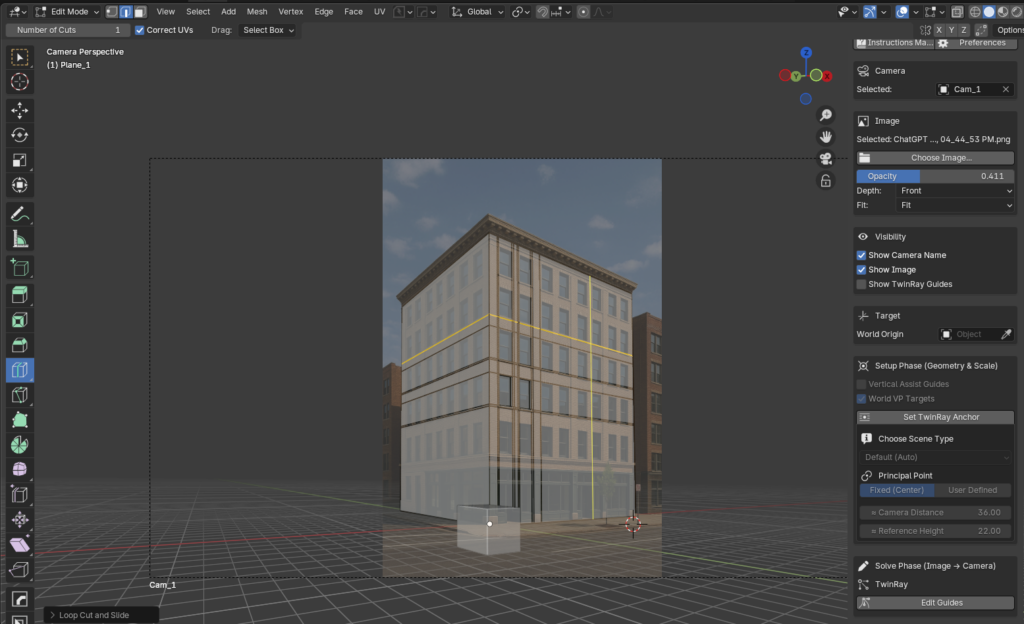1024x624 pixels.
Task: Select the Move tool in toolbar
Action: click(x=19, y=110)
